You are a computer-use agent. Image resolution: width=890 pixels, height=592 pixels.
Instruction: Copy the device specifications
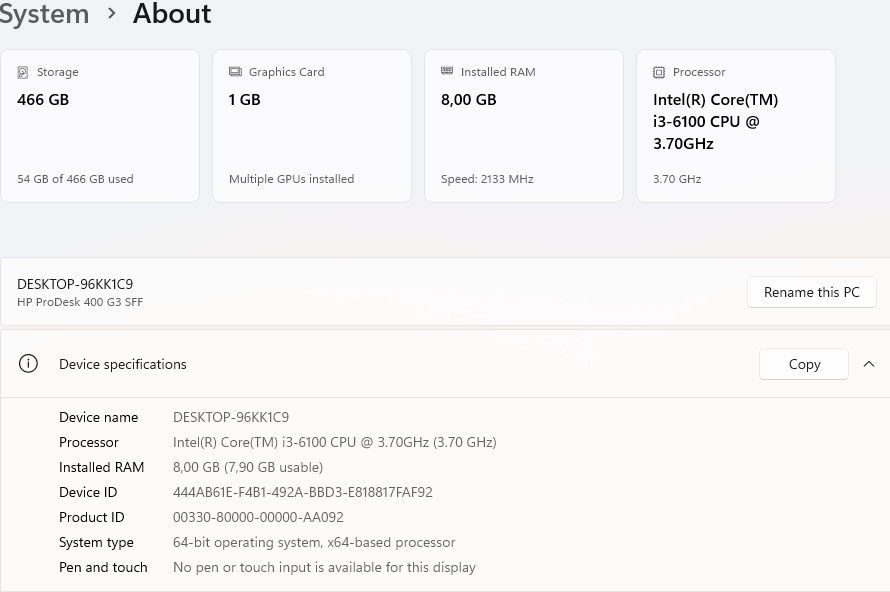(804, 364)
